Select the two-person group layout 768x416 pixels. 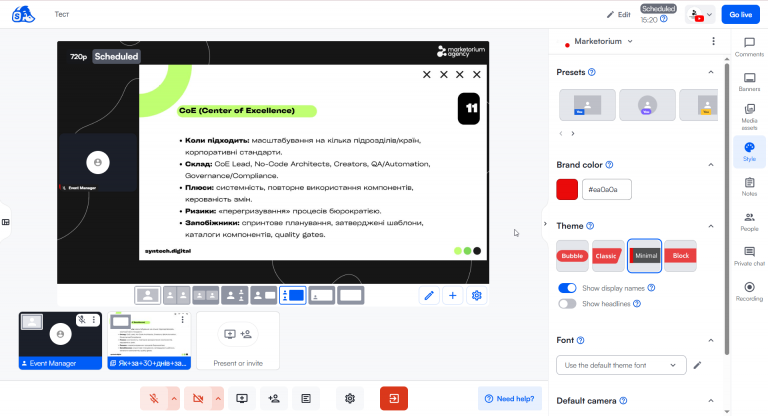206,295
